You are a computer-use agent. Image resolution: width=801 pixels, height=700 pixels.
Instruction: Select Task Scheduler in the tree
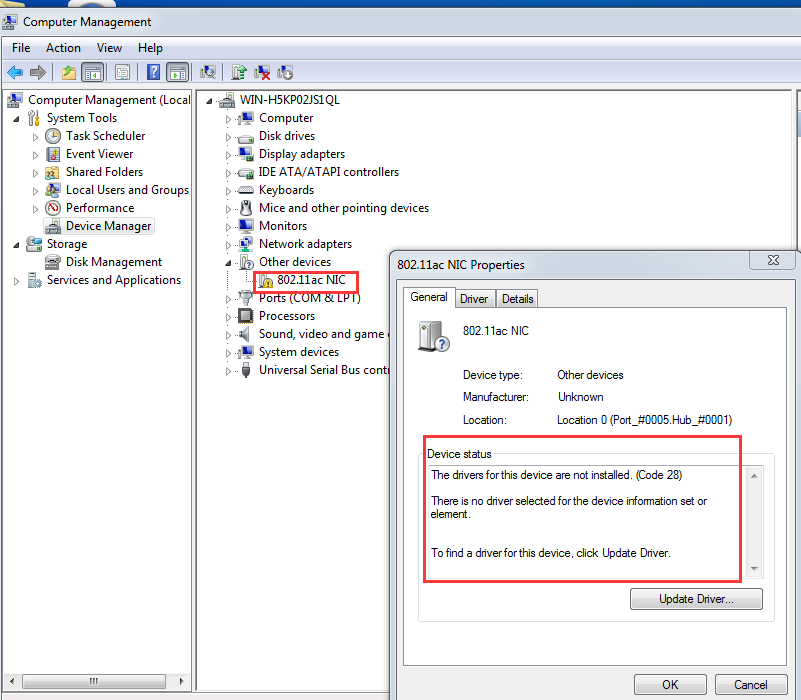click(x=105, y=136)
